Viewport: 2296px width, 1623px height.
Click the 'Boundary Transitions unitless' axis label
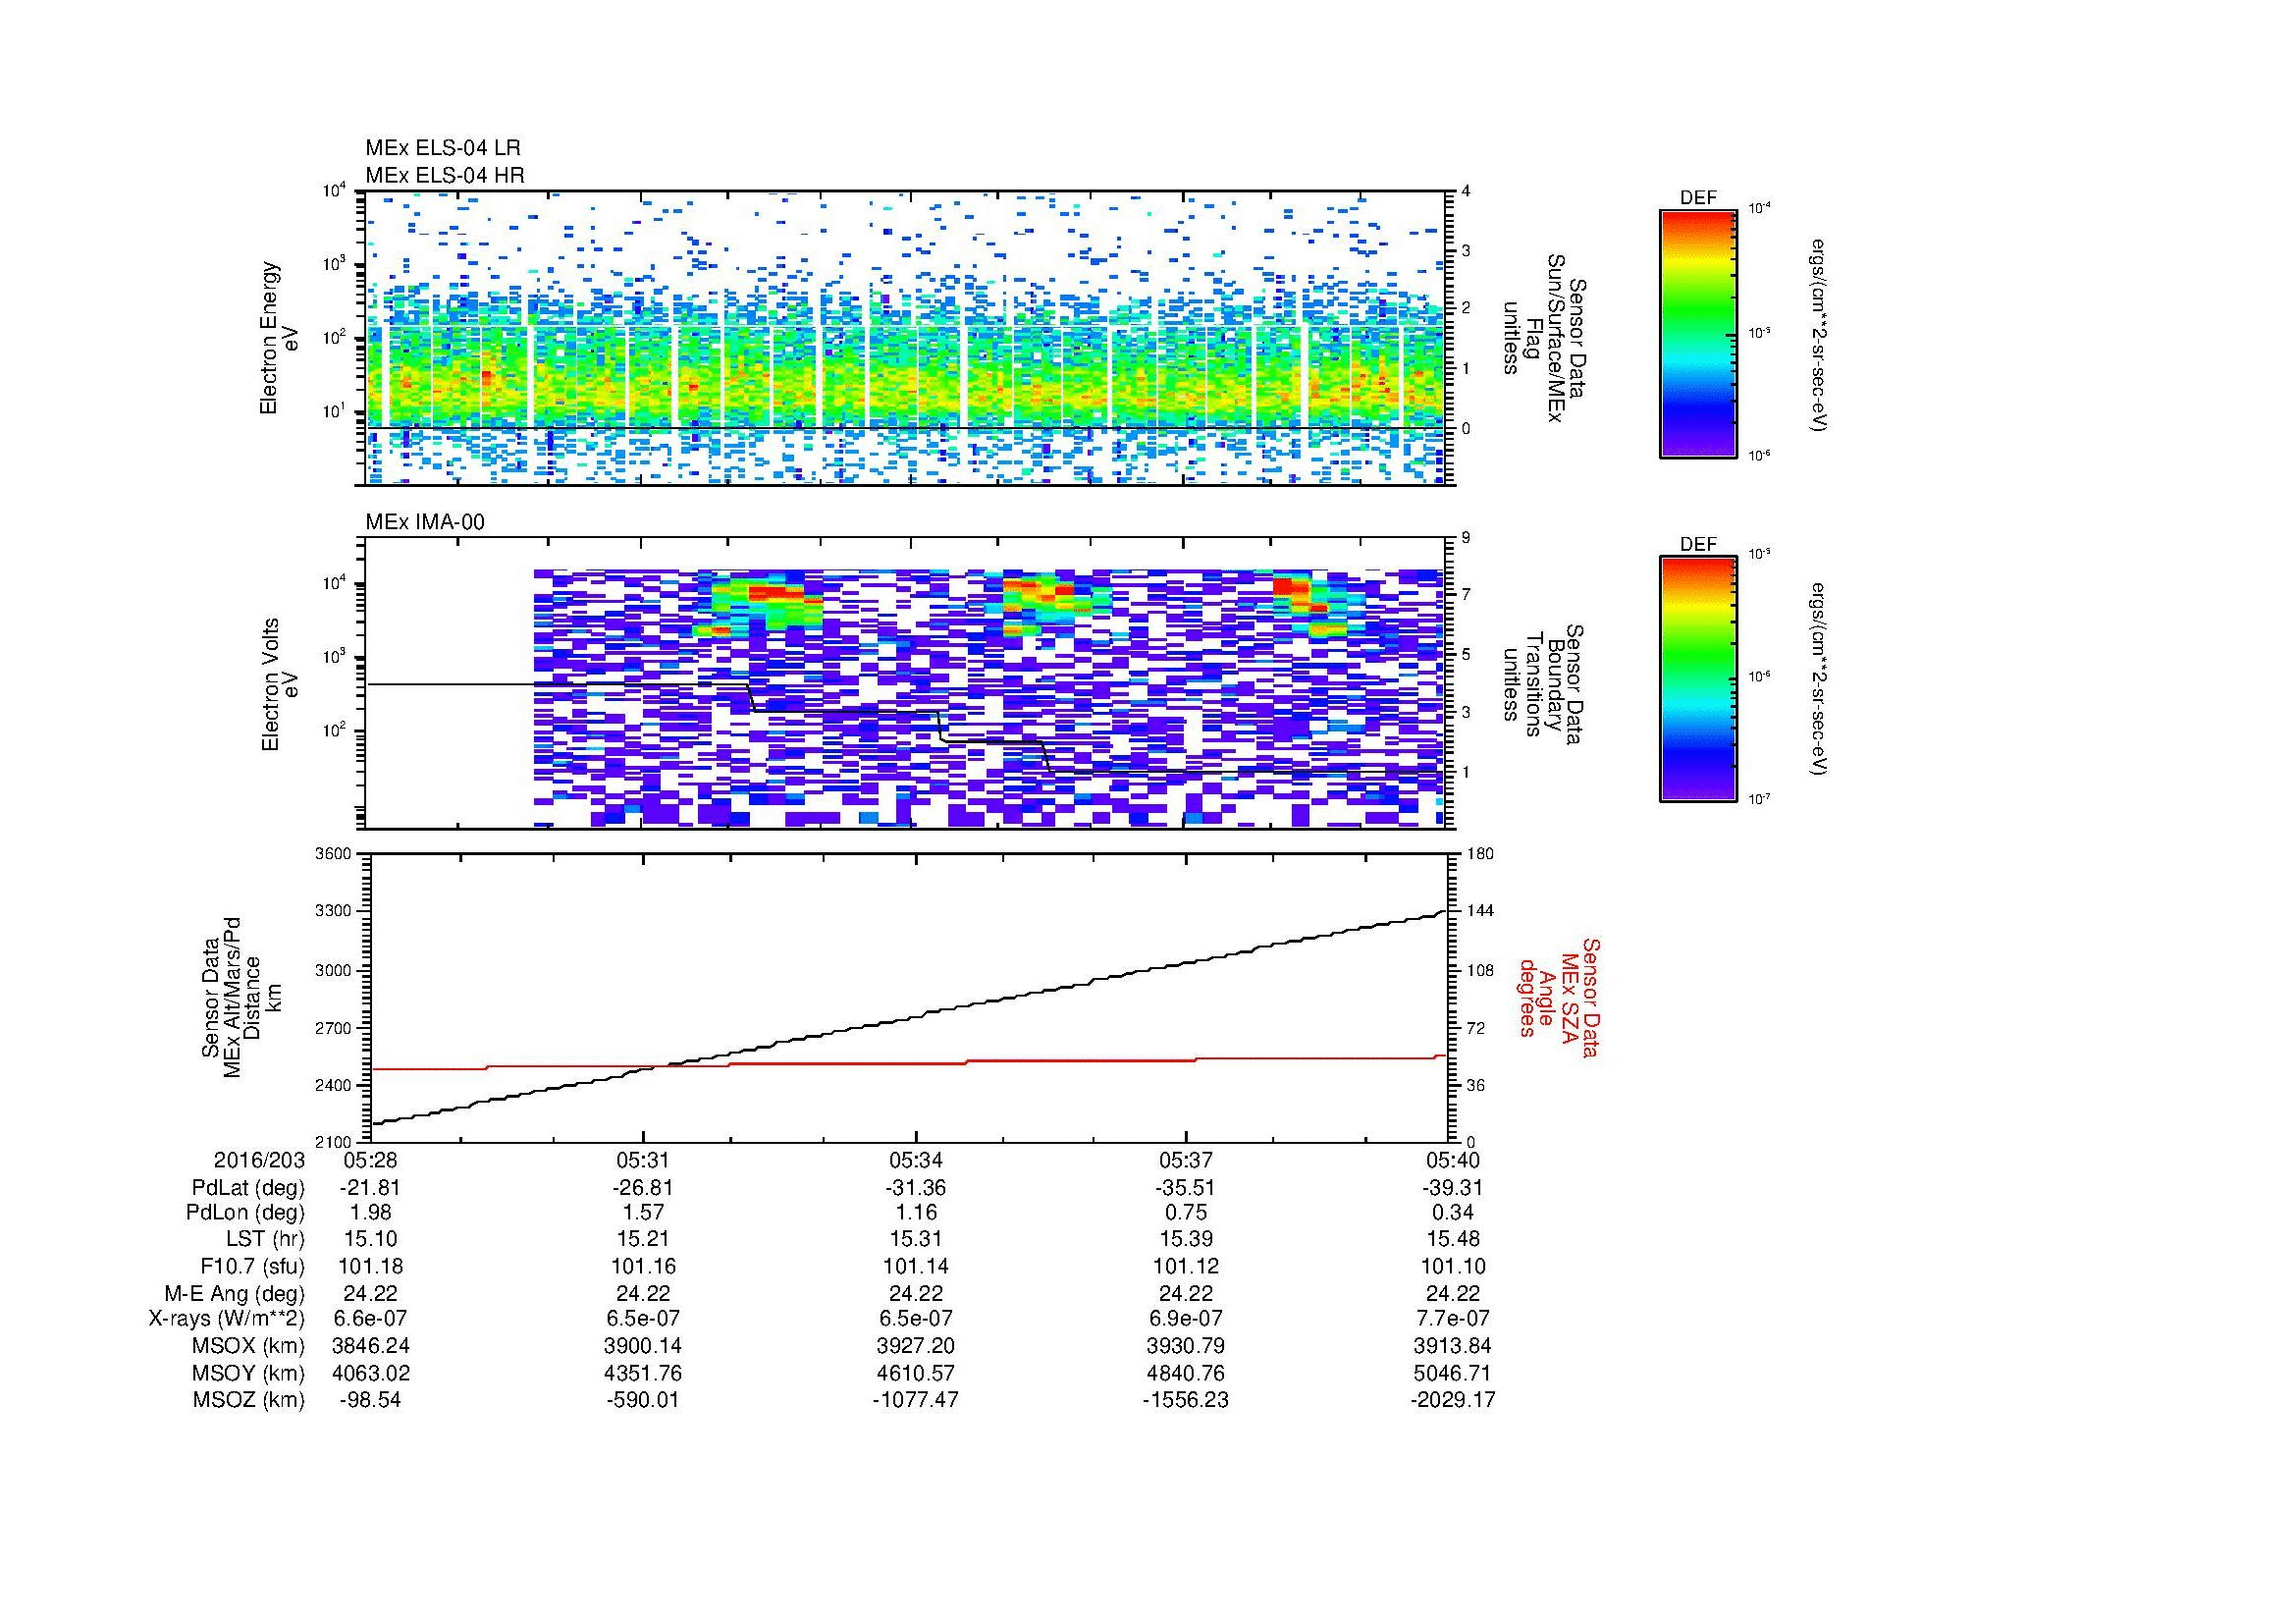click(x=1543, y=684)
